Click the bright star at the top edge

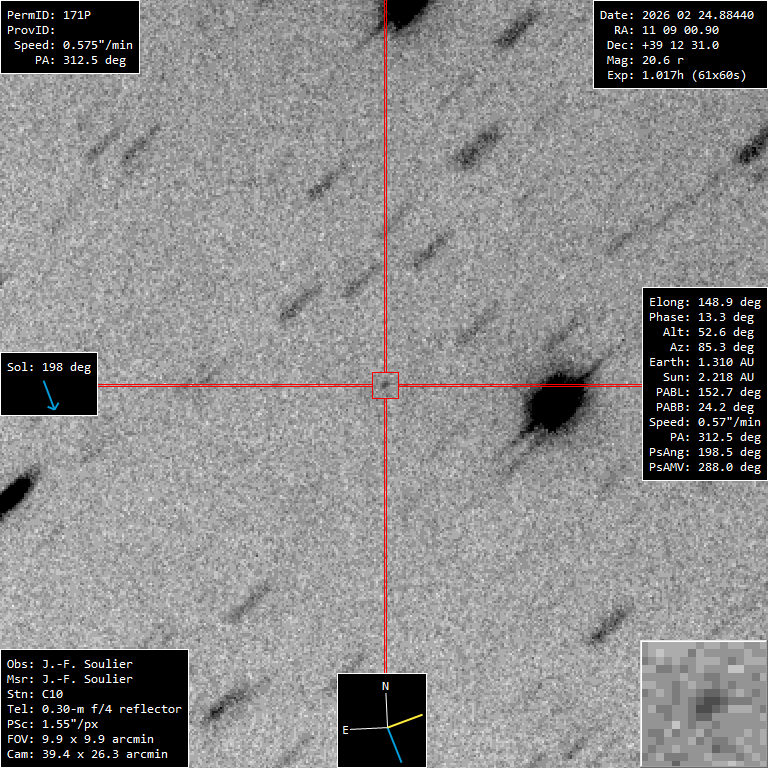click(405, 10)
